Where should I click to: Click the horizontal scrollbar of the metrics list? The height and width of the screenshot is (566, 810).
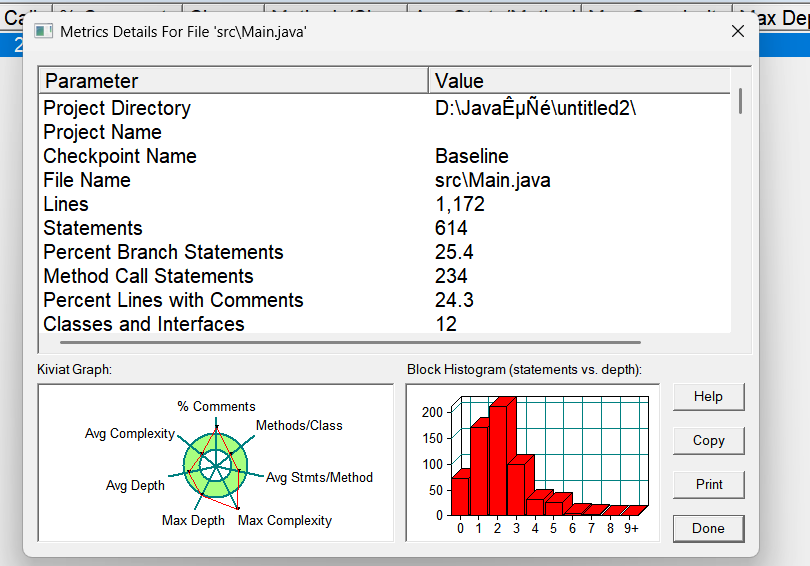350,342
